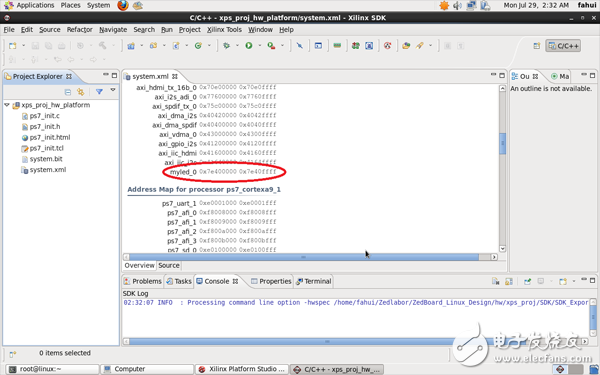Viewport: 600px width, 375px height.
Task: Open the Project Explorer filter icon
Action: (x=99, y=92)
